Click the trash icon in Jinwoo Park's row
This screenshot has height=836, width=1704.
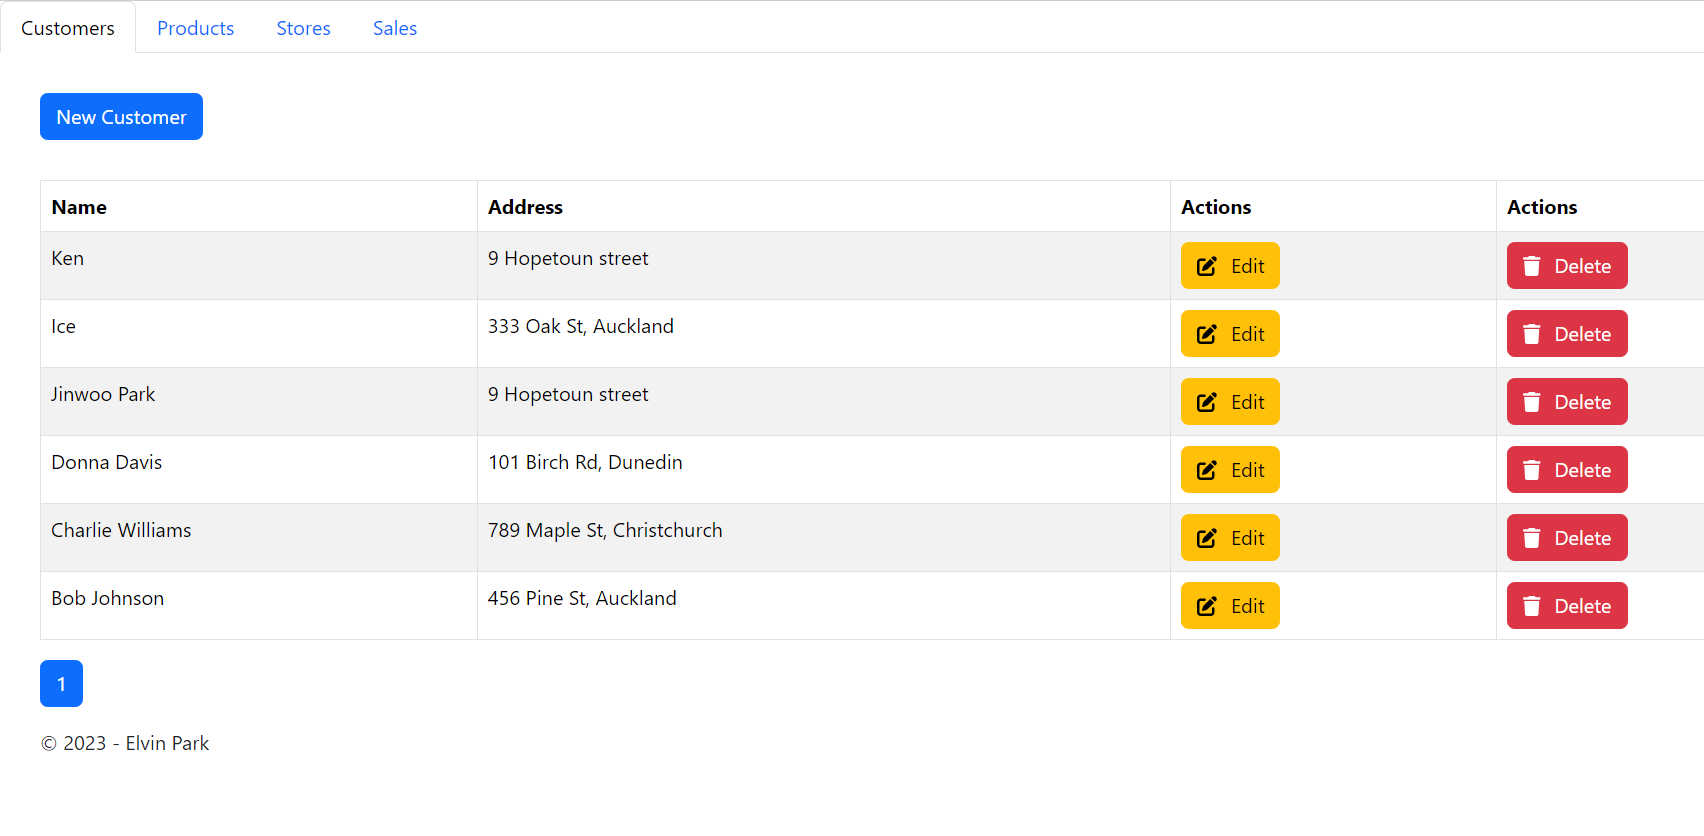coord(1531,402)
